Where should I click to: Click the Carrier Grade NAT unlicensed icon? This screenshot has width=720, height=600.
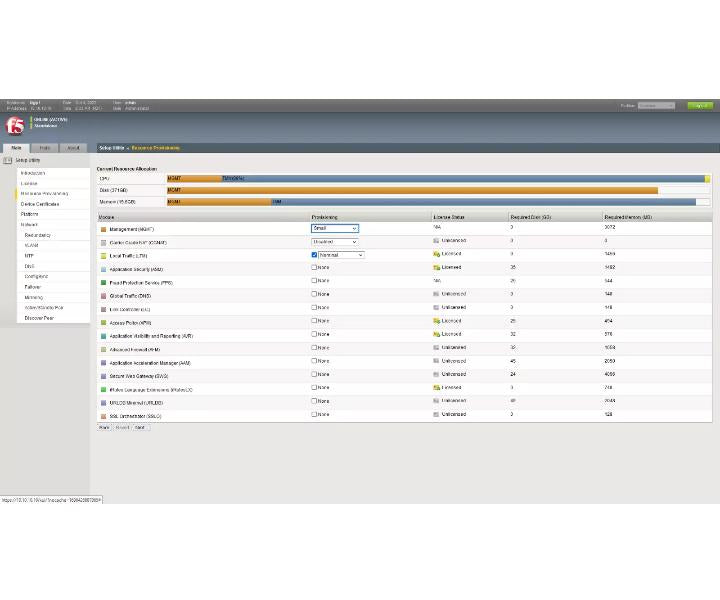[436, 241]
